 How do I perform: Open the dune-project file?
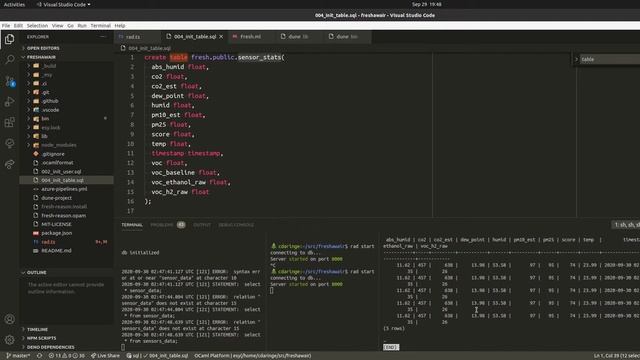(x=56, y=198)
